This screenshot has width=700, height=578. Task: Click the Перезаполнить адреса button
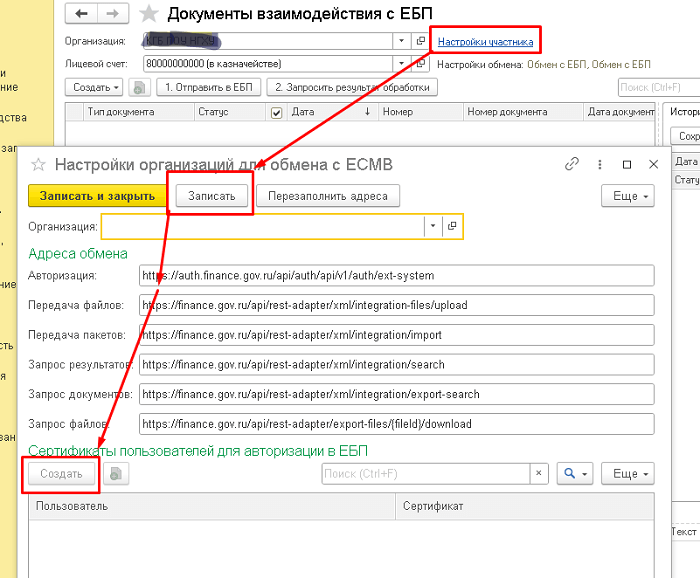(327, 196)
